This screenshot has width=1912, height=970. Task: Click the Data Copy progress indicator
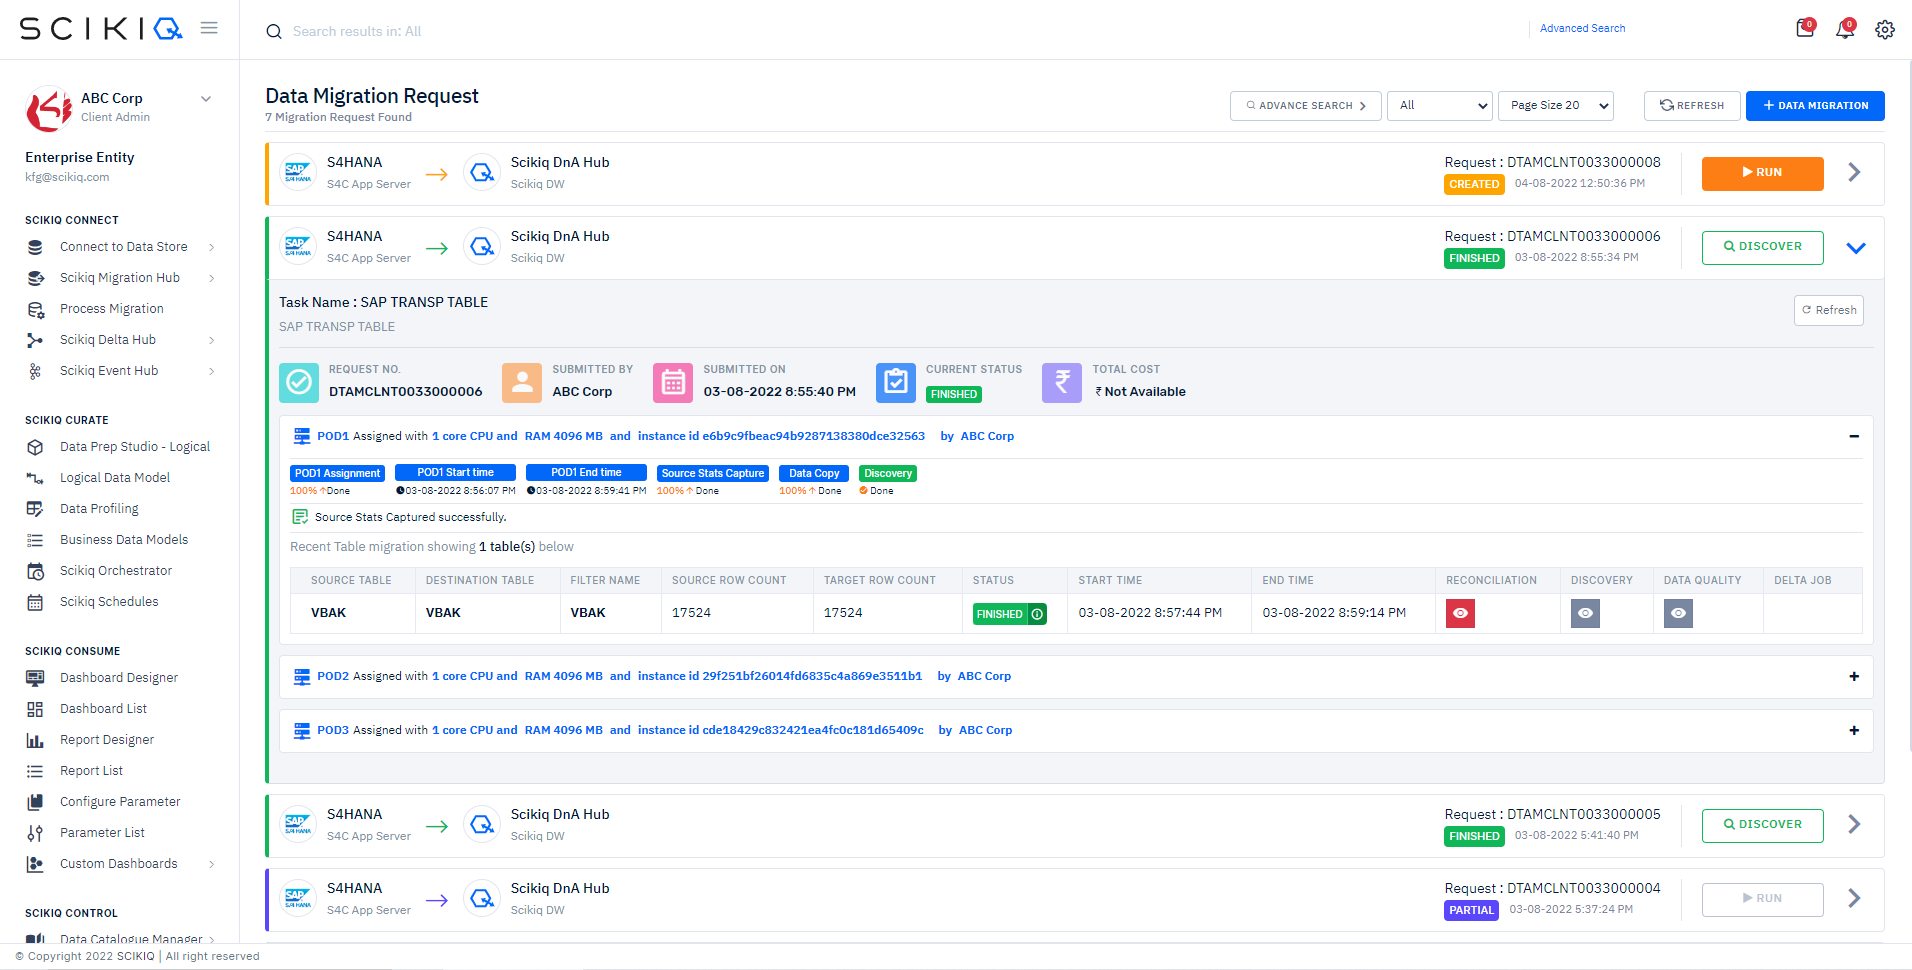tap(813, 472)
